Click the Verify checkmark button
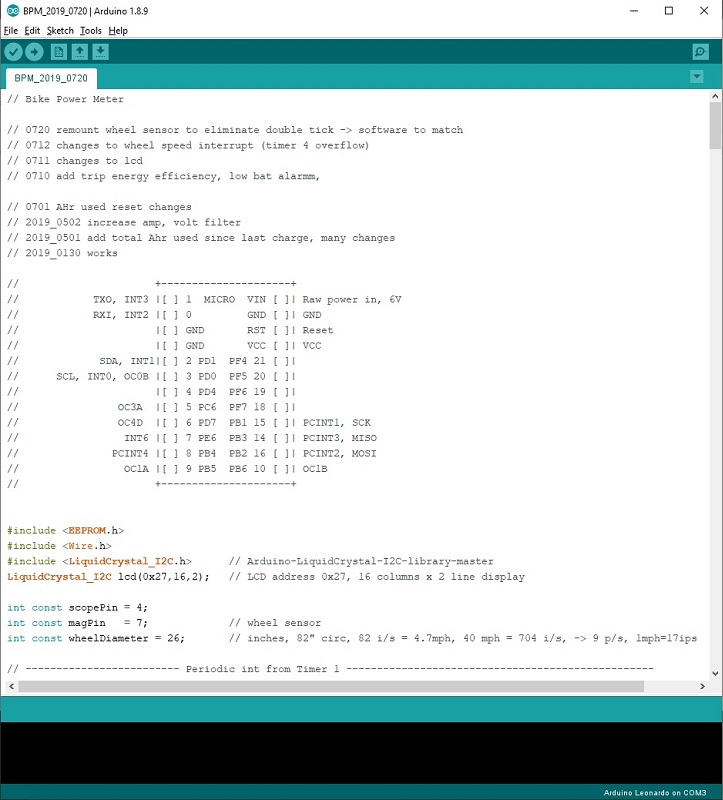Screen dimensions: 723x800 (14, 52)
